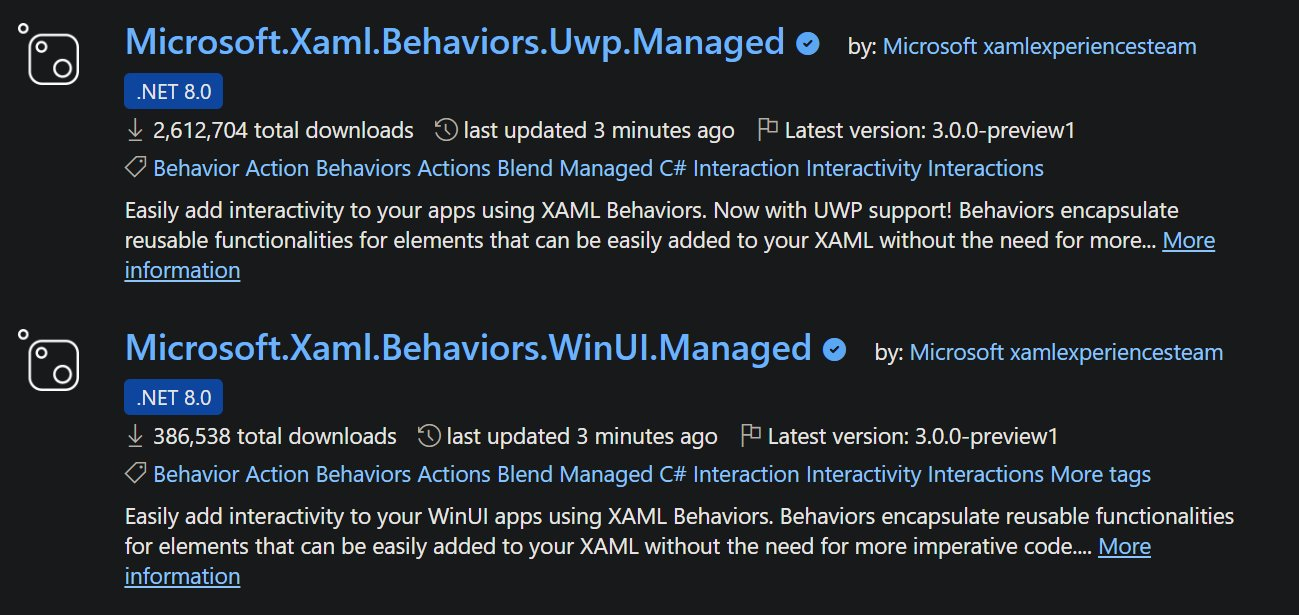
Task: Open Microsoft.Xaml.Behaviors.WinUI.Managed package page
Action: [x=468, y=348]
